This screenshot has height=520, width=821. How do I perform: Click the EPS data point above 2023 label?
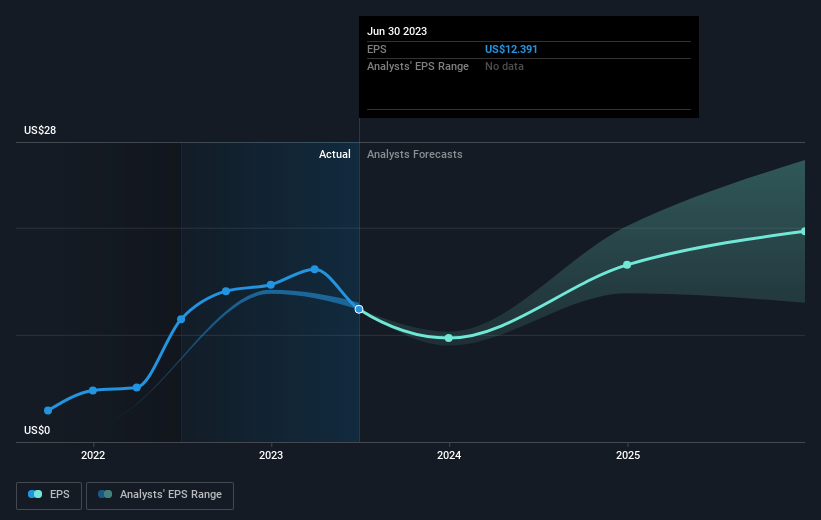point(271,285)
